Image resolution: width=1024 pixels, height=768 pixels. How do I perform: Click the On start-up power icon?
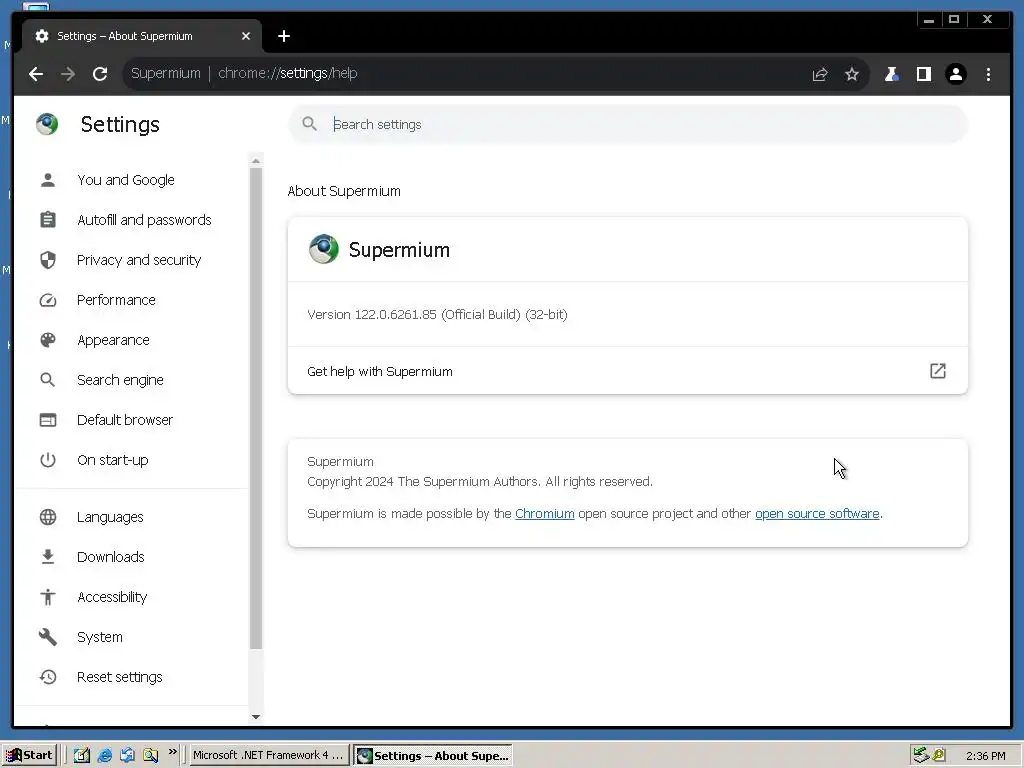[48, 460]
